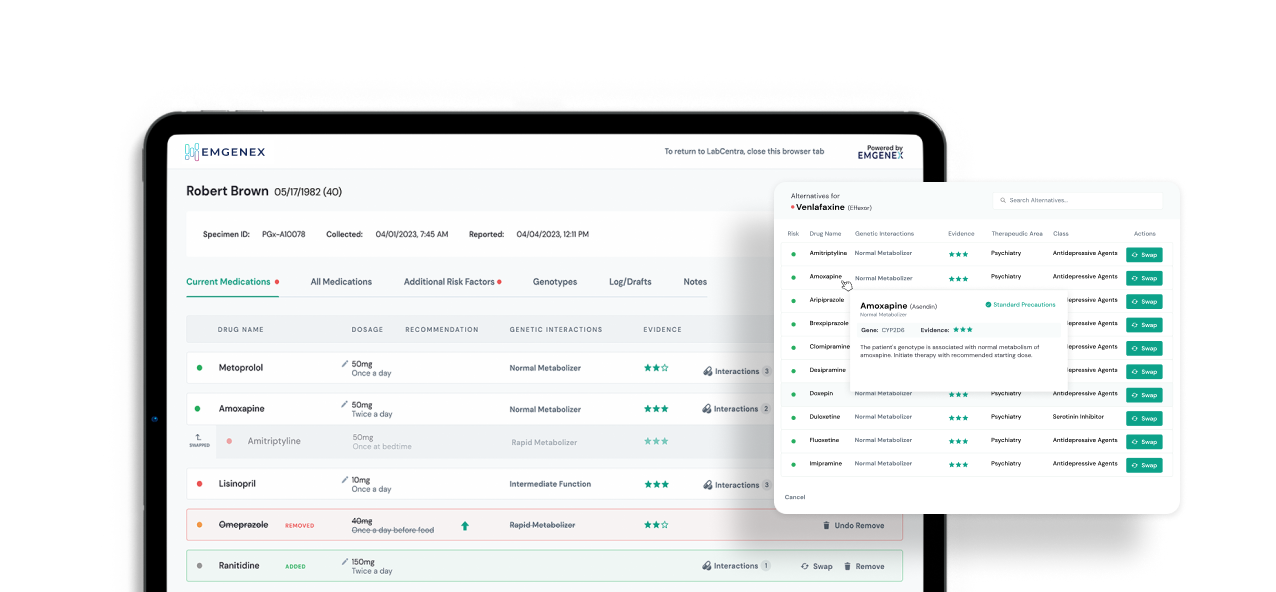The width and height of the screenshot is (1276, 592).
Task: Click the Drug Name column header in medications table
Action: click(241, 329)
